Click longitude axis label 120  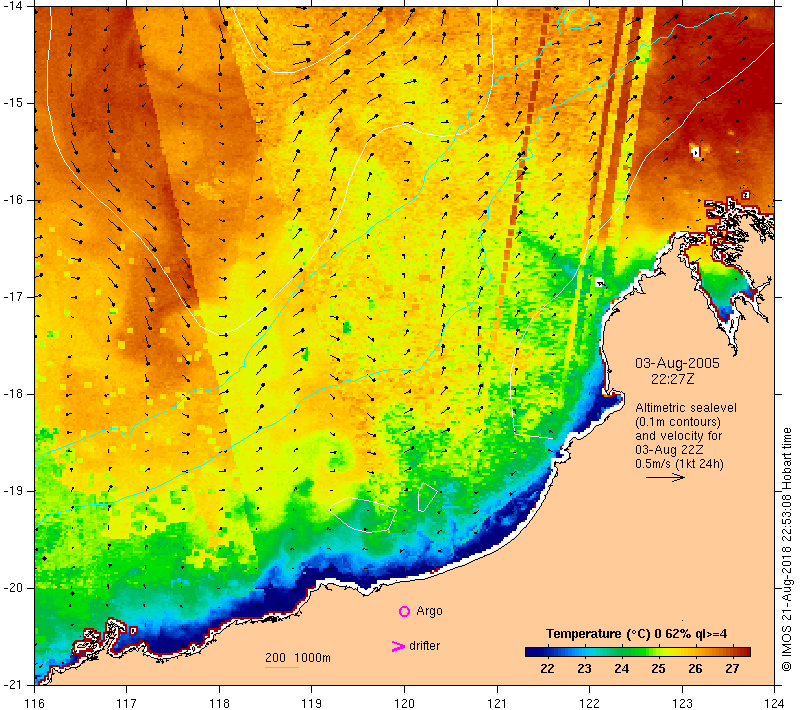click(405, 703)
